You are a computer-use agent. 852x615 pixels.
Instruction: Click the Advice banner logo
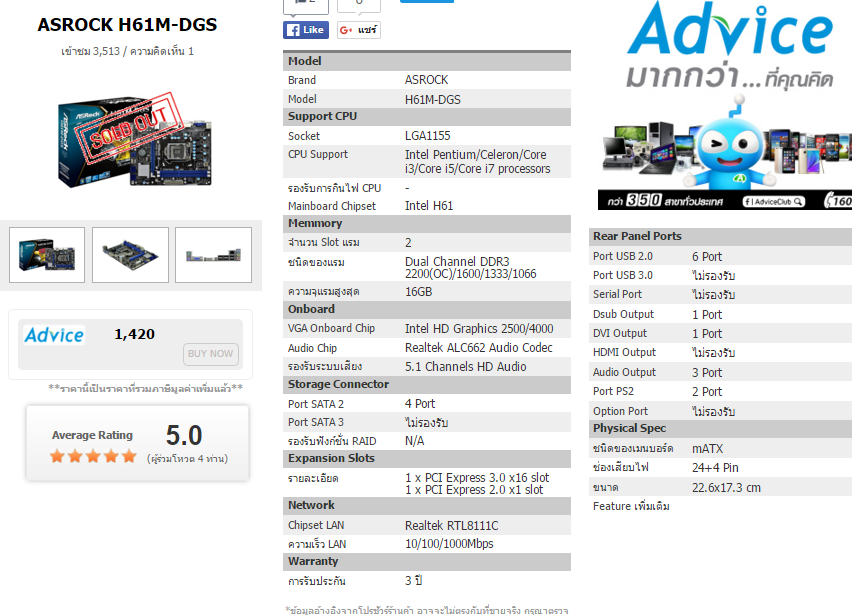(730, 30)
